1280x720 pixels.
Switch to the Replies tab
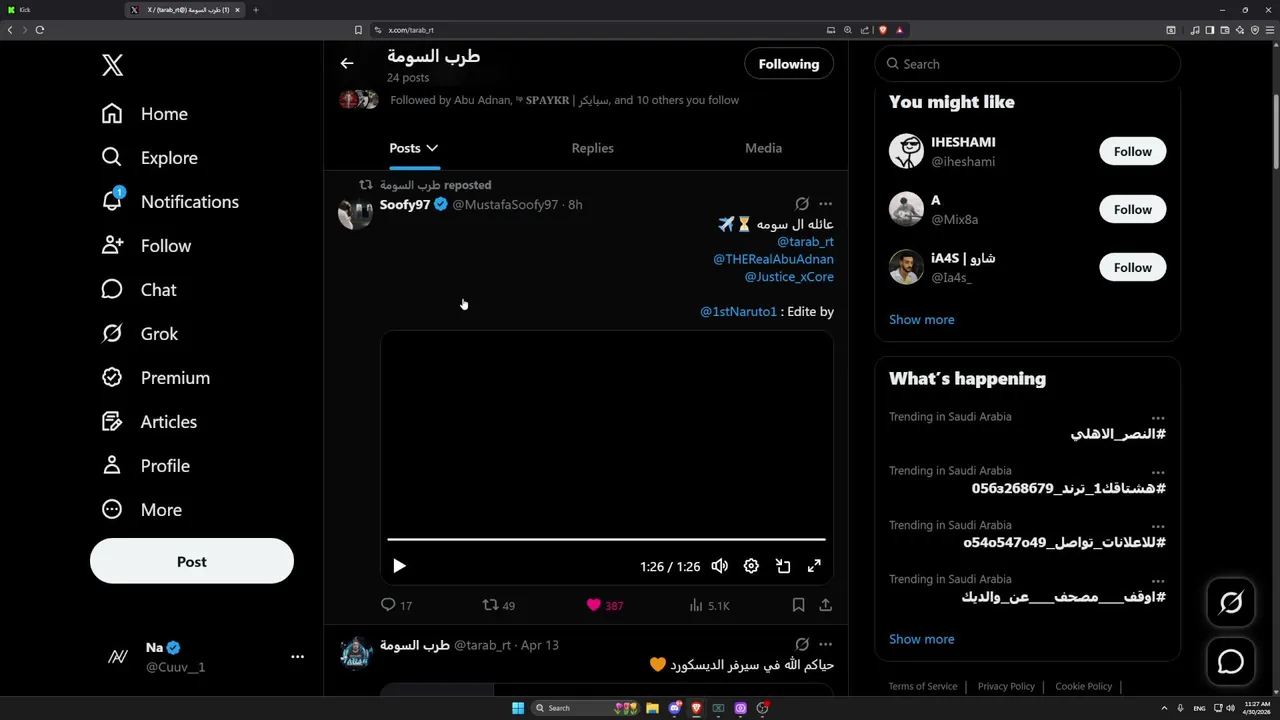click(x=593, y=148)
